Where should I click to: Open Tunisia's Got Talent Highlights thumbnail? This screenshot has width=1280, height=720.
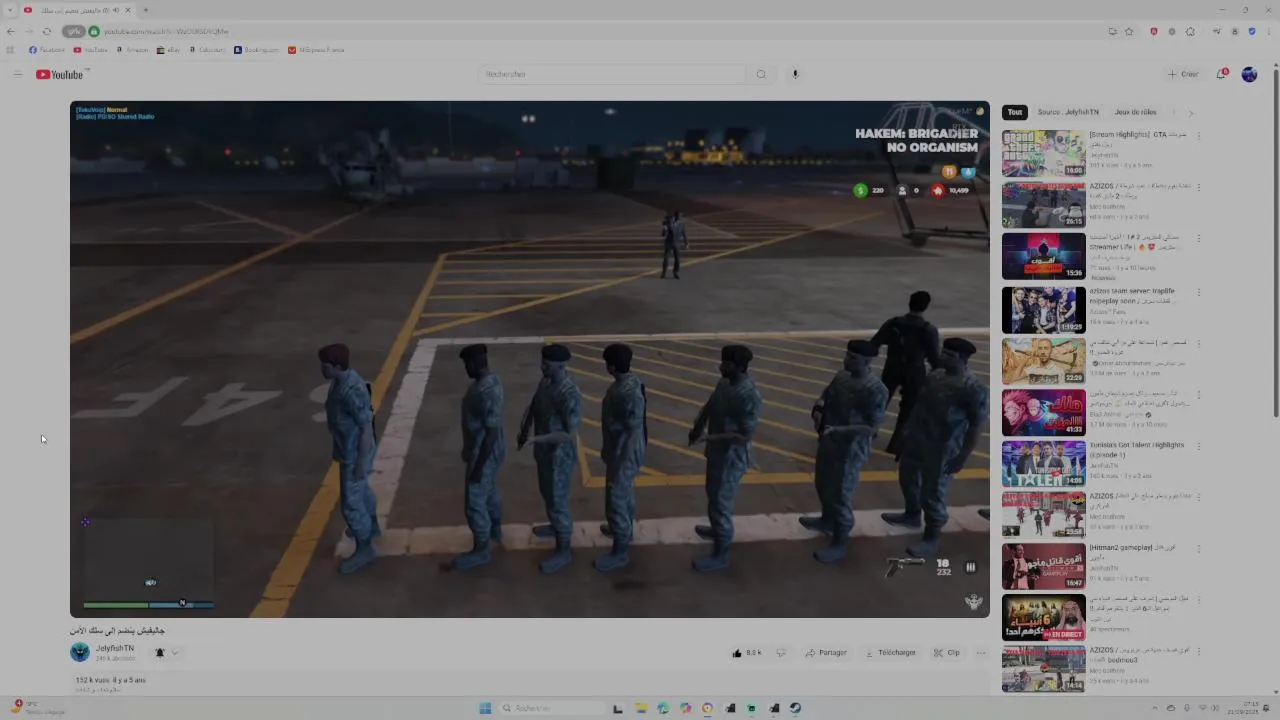(x=1043, y=464)
